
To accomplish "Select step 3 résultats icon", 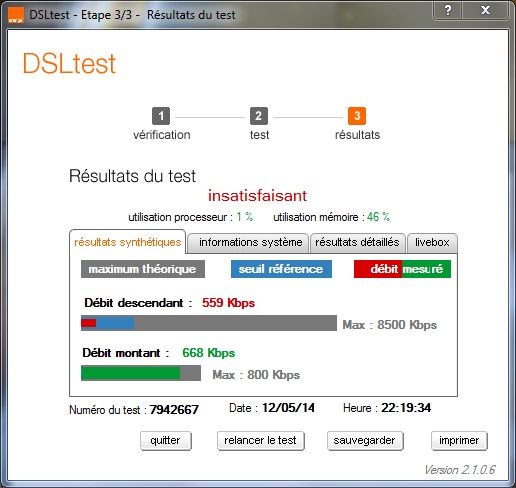I will click(357, 116).
